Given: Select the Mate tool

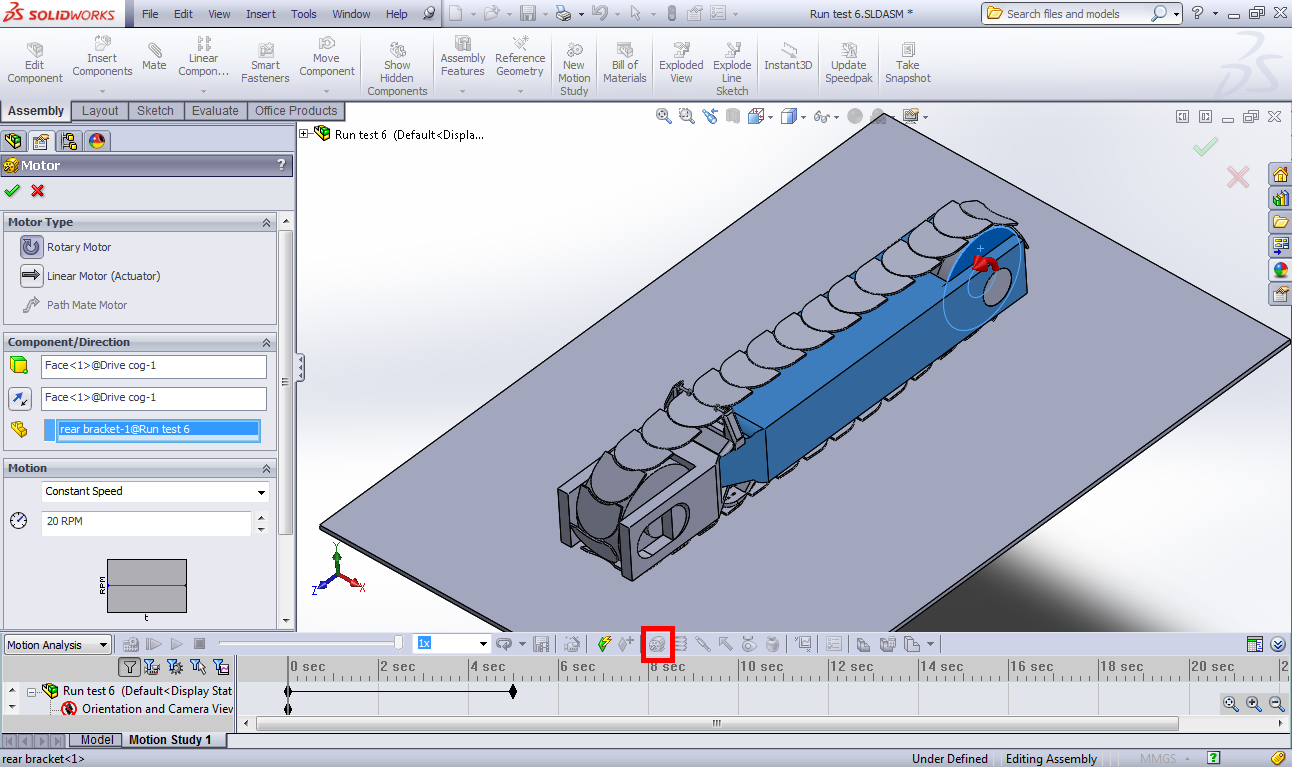Looking at the screenshot, I should tap(154, 57).
